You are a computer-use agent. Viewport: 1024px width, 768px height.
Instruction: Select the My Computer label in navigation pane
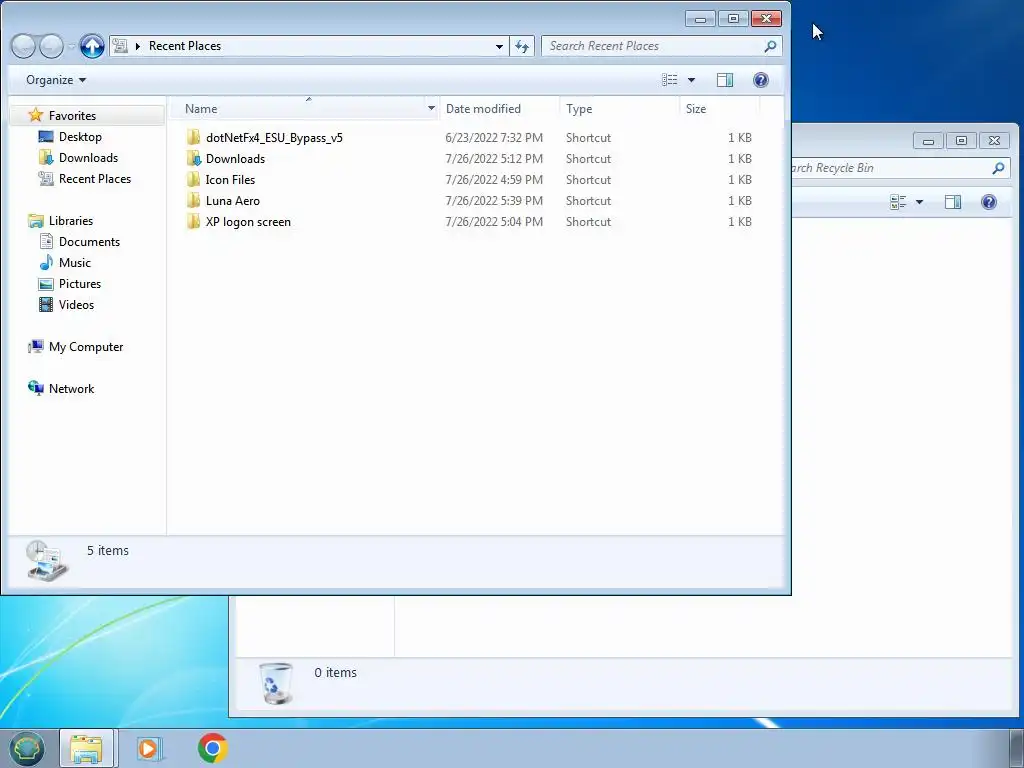point(86,347)
